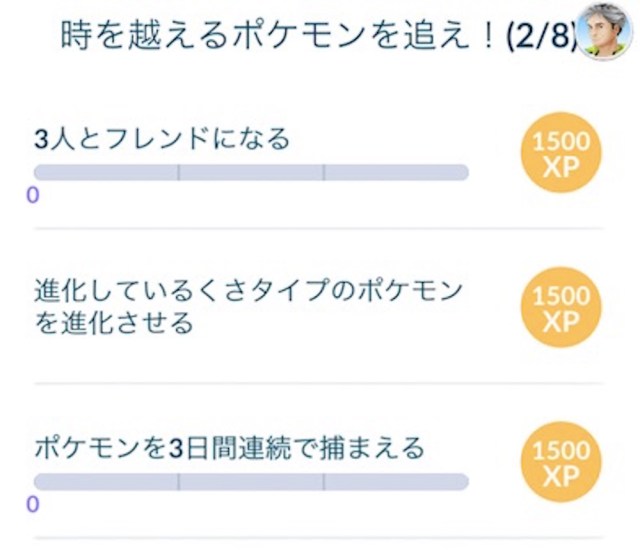640x553 pixels.
Task: Click the middle segment of the 3-day catch progress bar
Action: tap(251, 481)
